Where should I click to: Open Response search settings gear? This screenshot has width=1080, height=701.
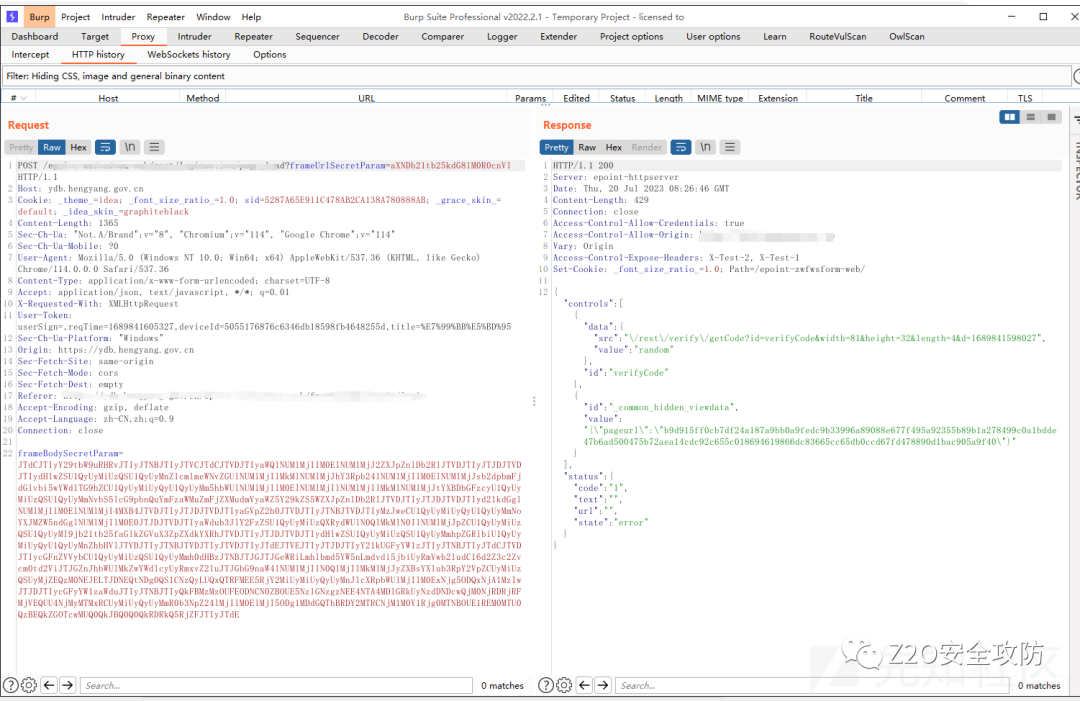(564, 685)
